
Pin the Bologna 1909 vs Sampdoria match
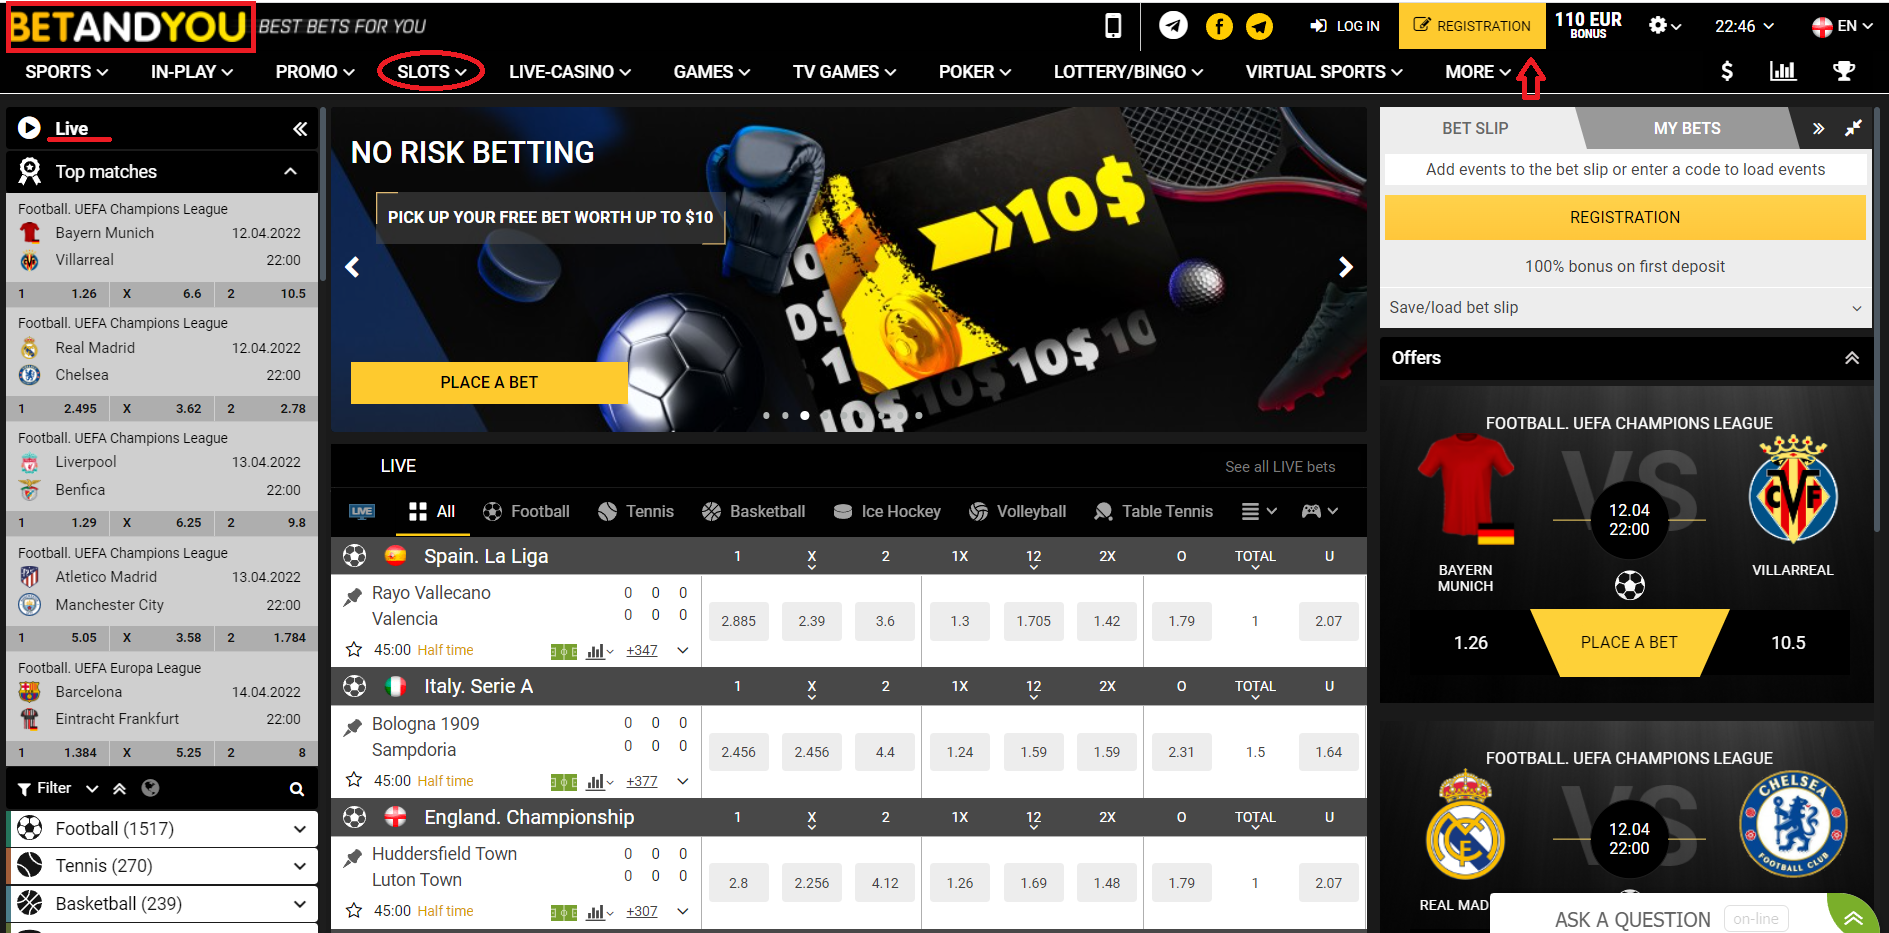(x=352, y=728)
